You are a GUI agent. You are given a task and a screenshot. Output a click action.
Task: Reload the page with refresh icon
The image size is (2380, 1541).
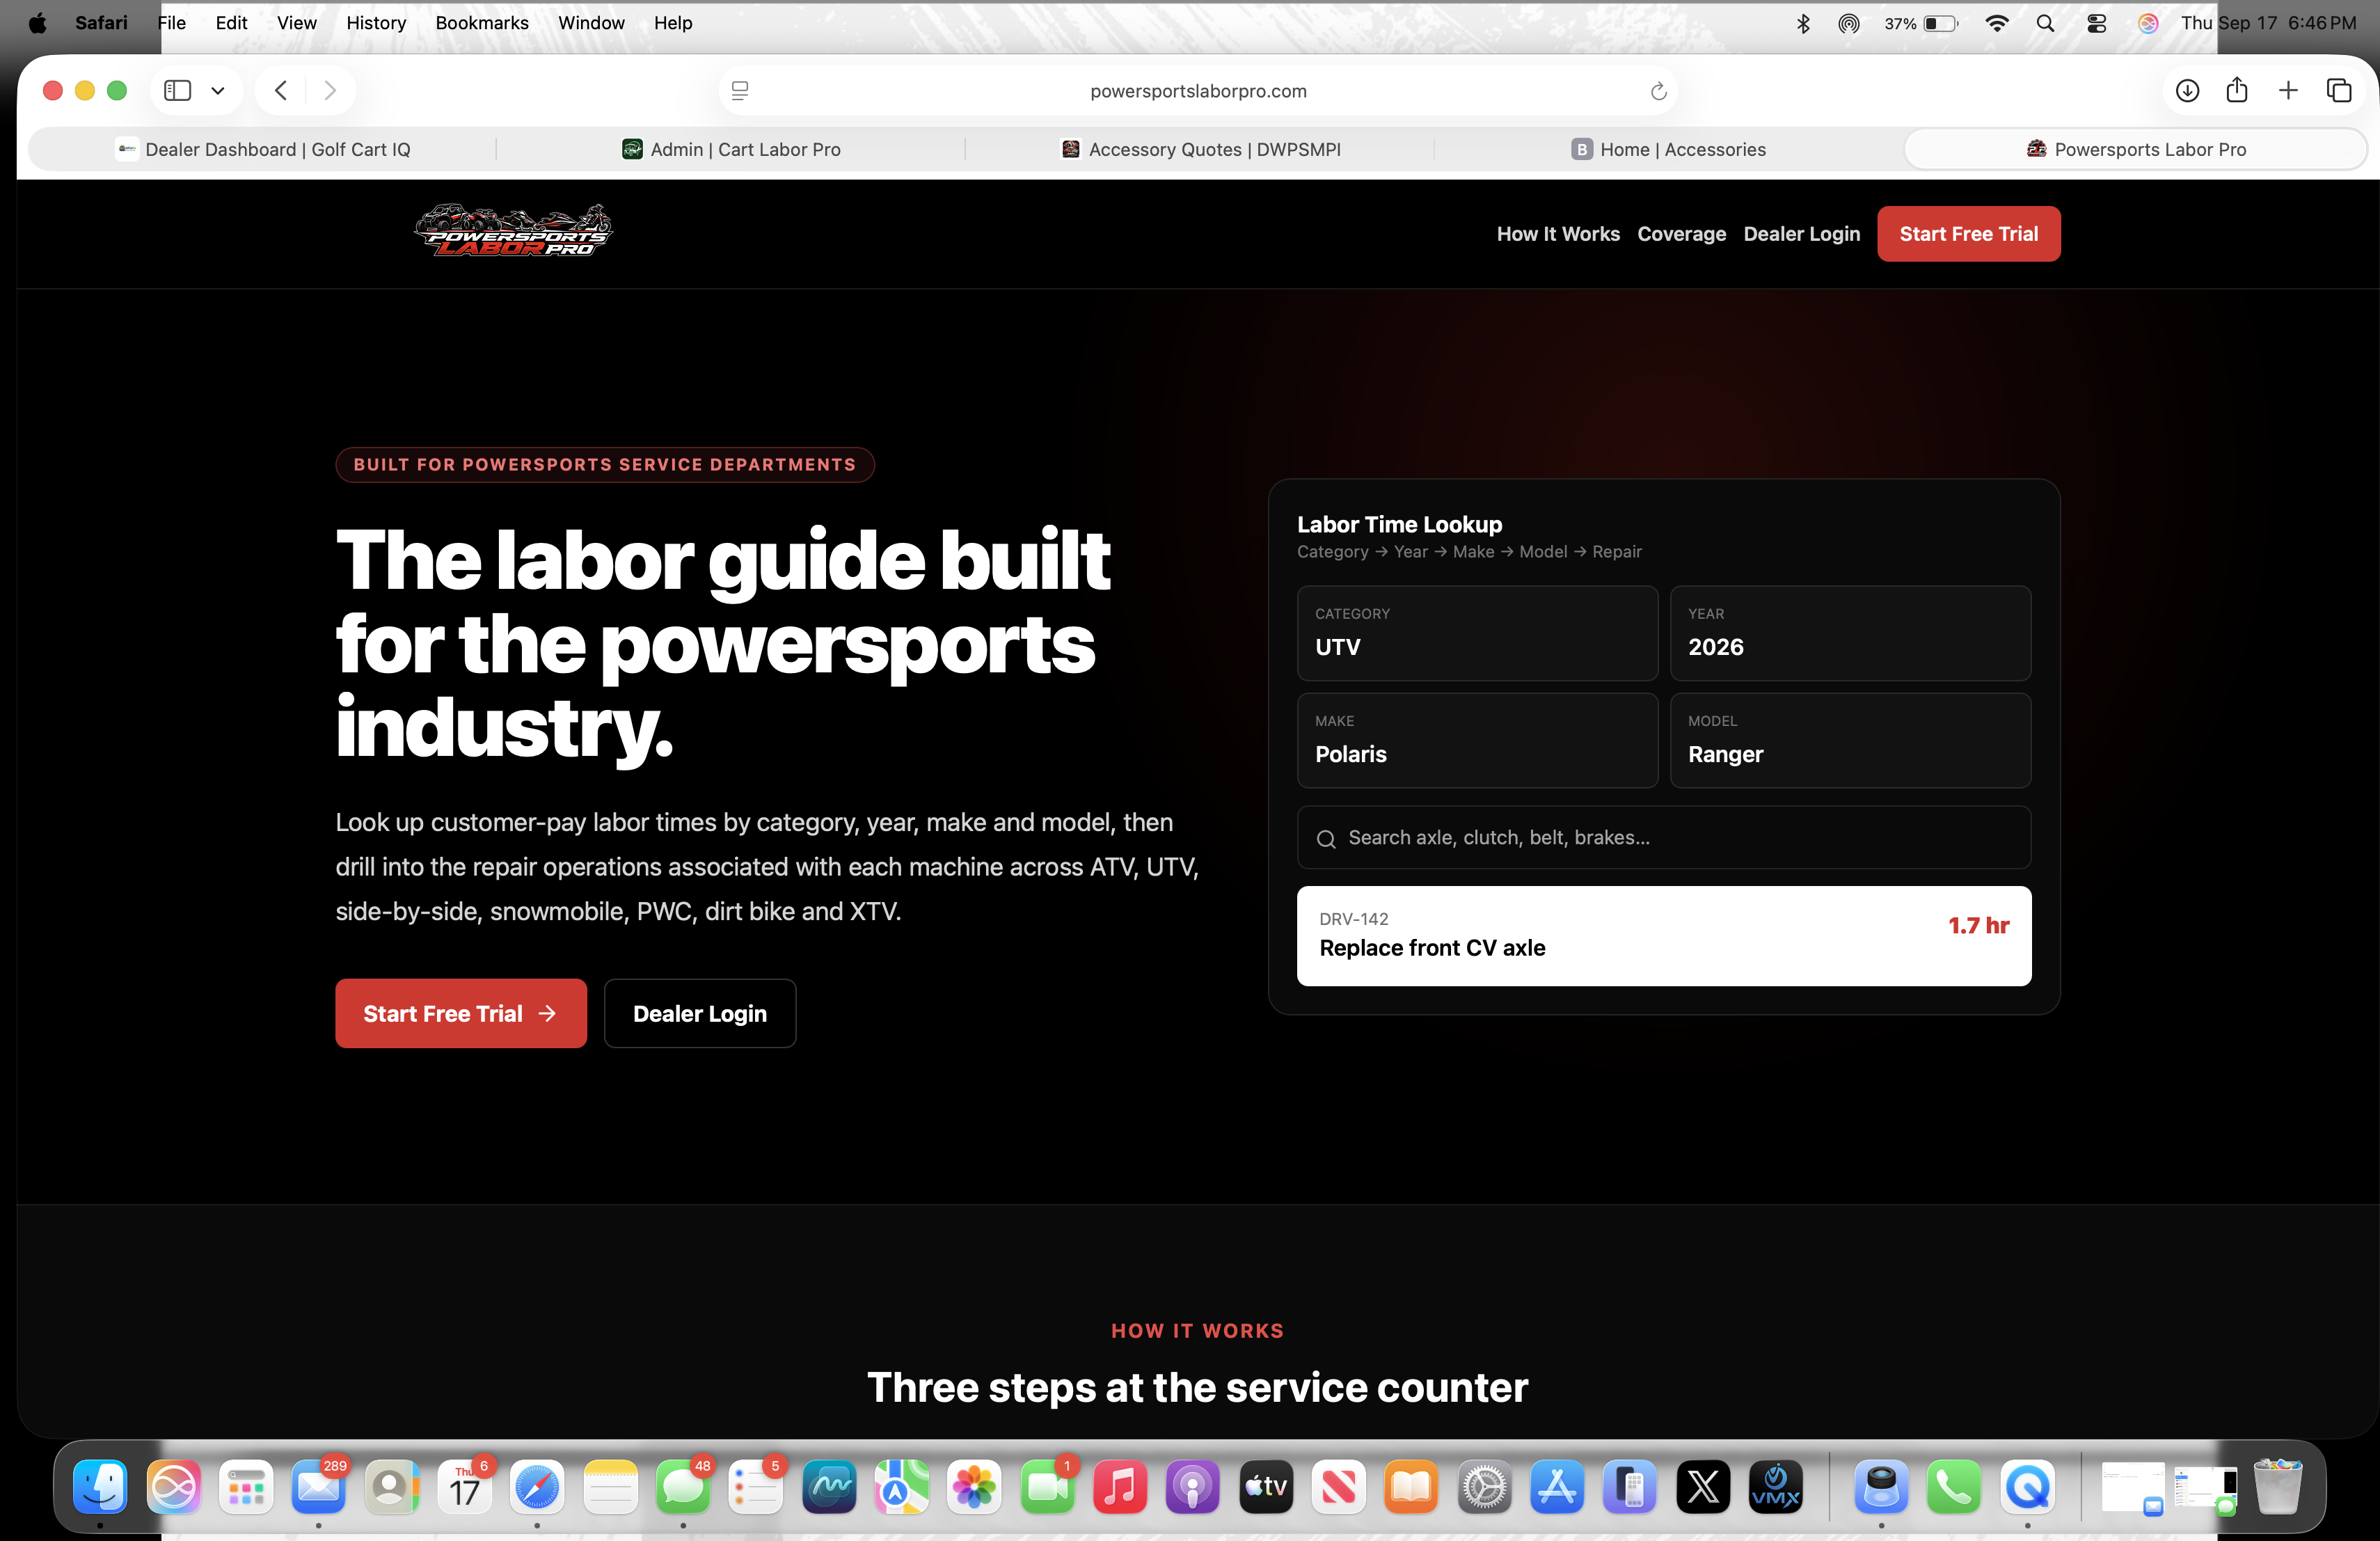[x=1658, y=91]
